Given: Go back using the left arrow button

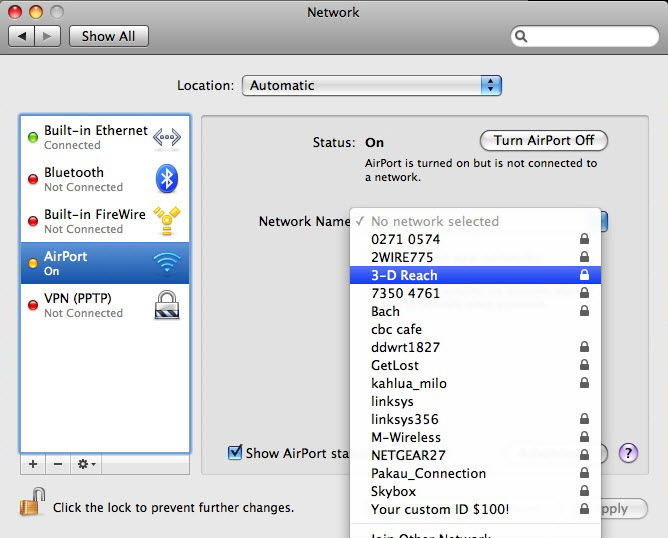Looking at the screenshot, I should point(22,36).
